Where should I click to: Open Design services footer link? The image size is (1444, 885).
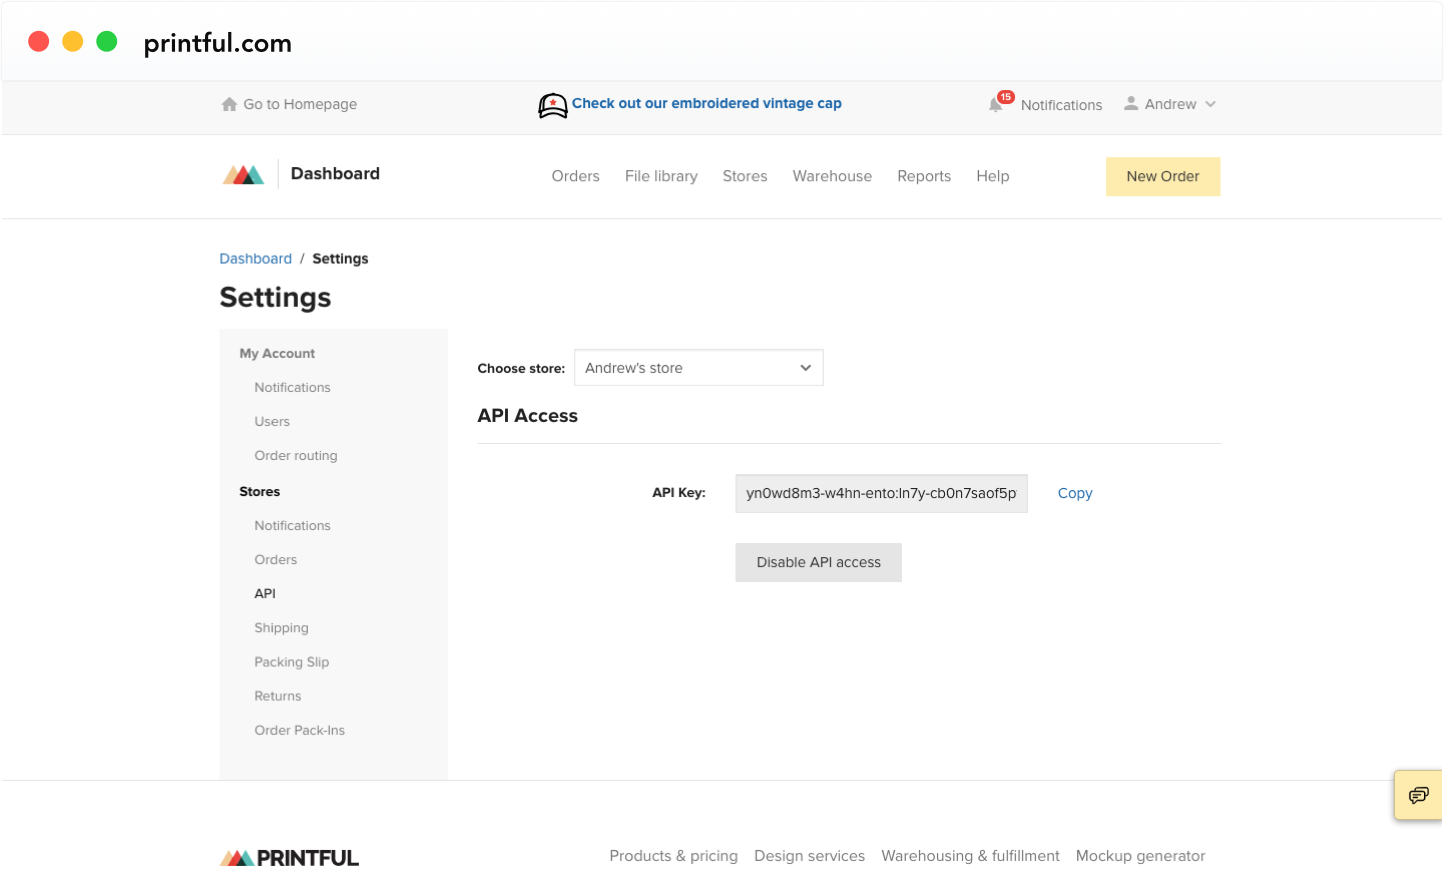(x=809, y=856)
